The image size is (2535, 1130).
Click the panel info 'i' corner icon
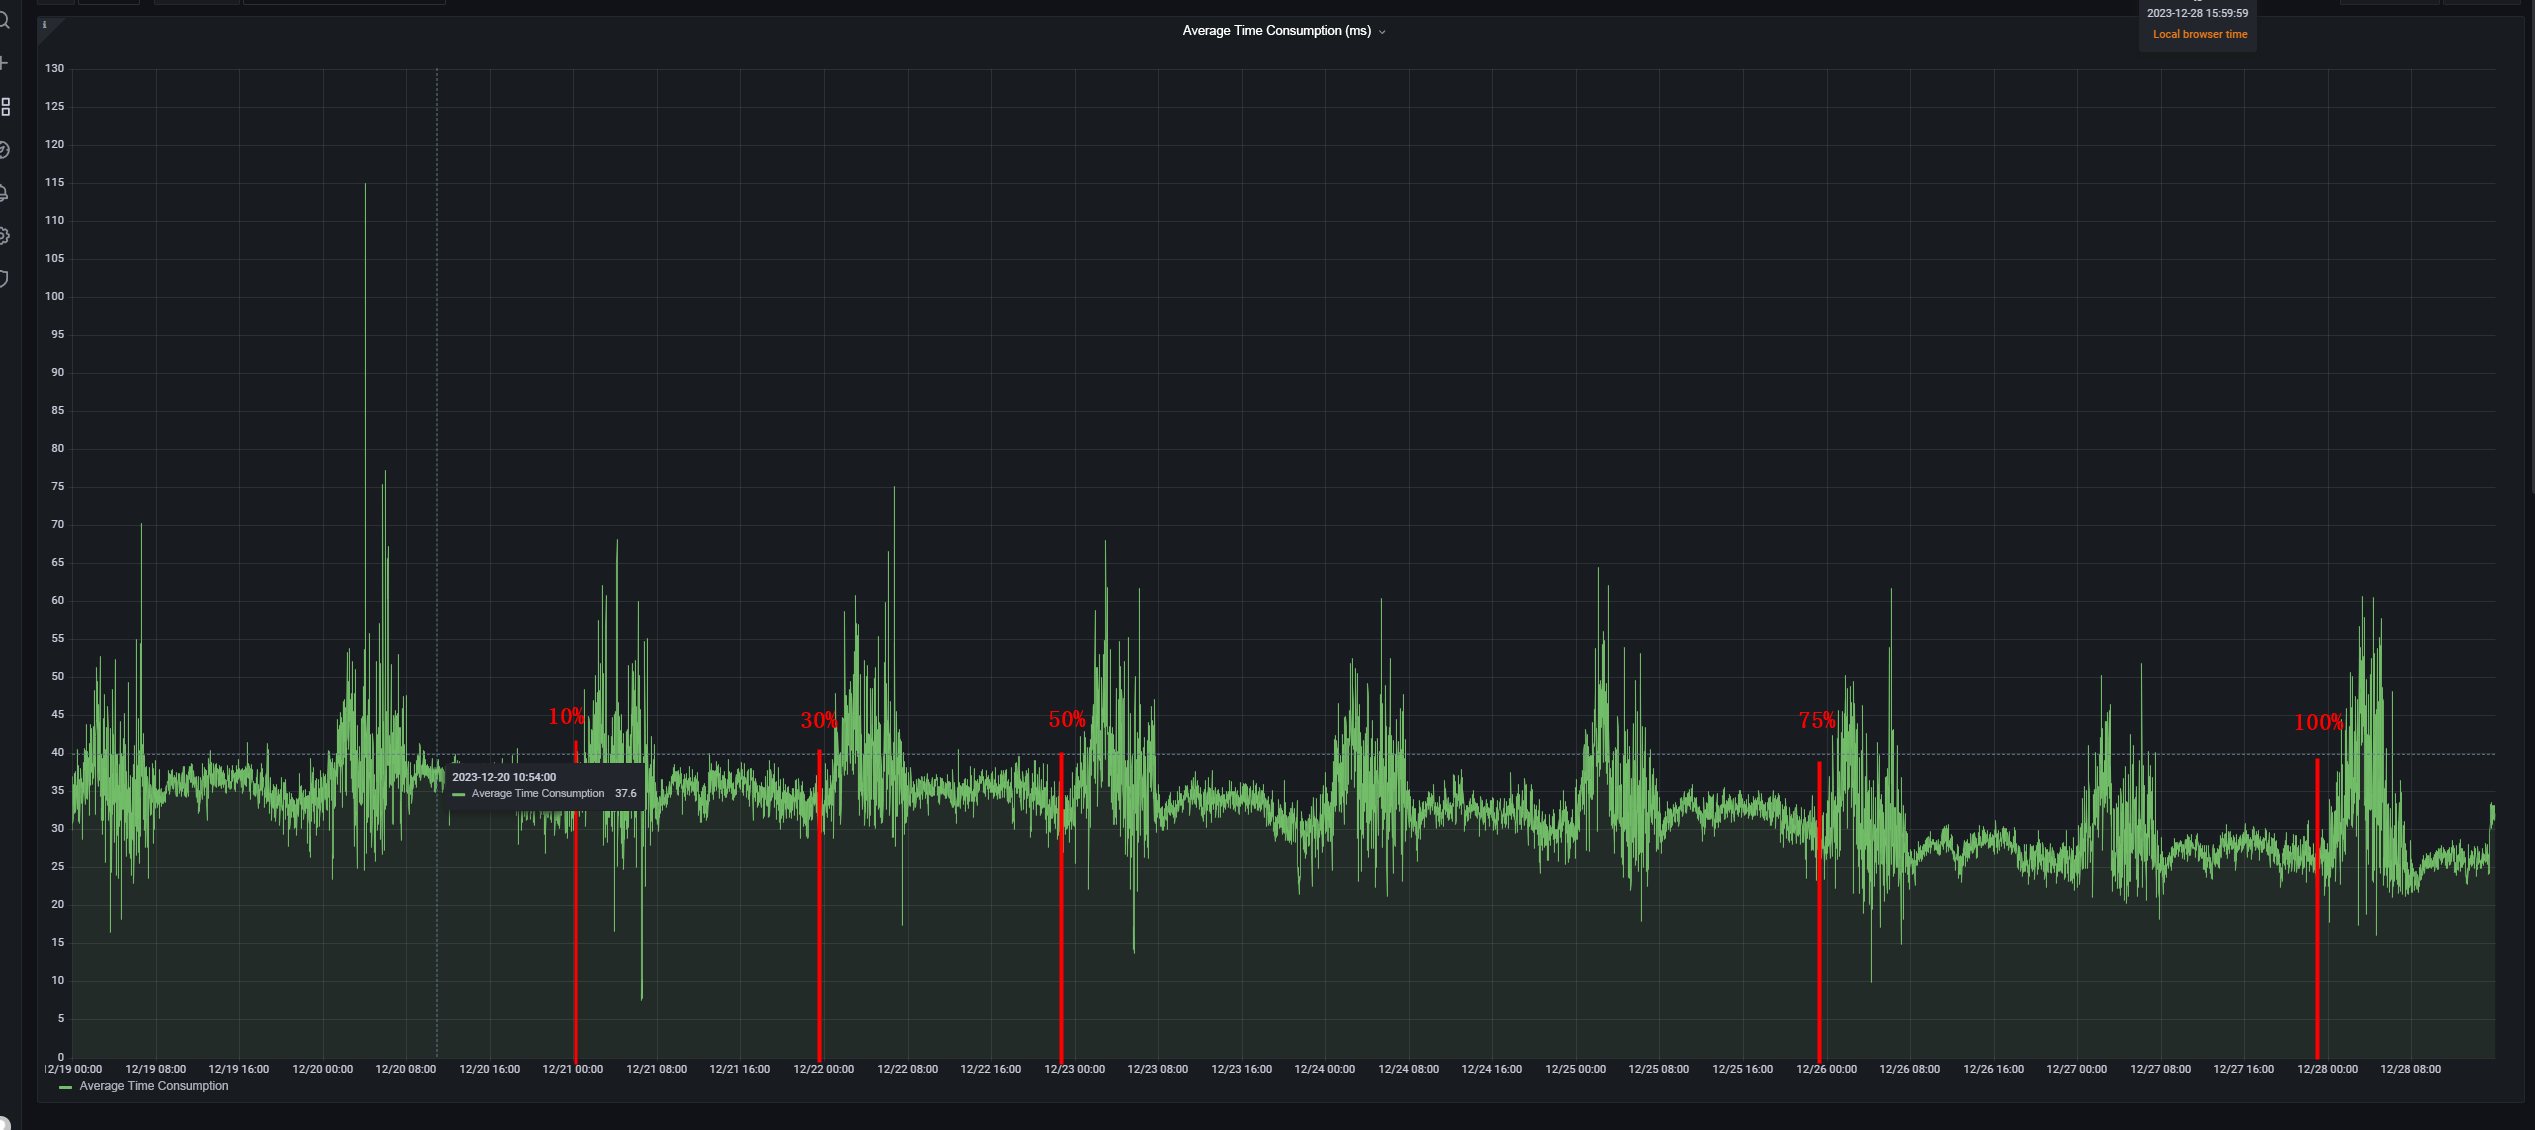coord(44,25)
